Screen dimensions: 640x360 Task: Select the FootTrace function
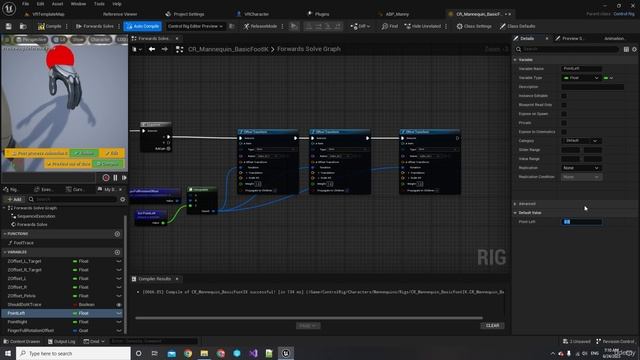(24, 243)
